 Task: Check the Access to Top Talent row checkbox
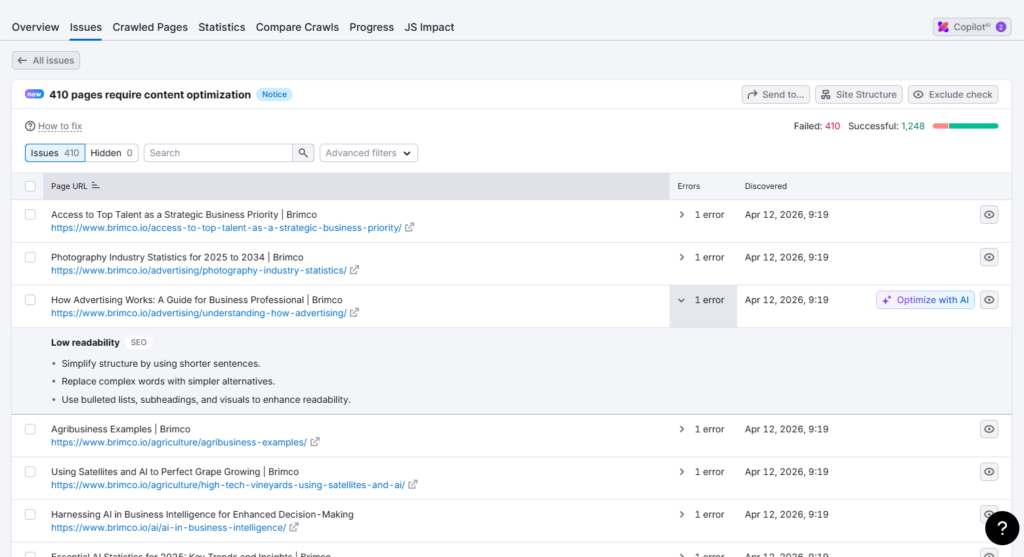tap(30, 215)
